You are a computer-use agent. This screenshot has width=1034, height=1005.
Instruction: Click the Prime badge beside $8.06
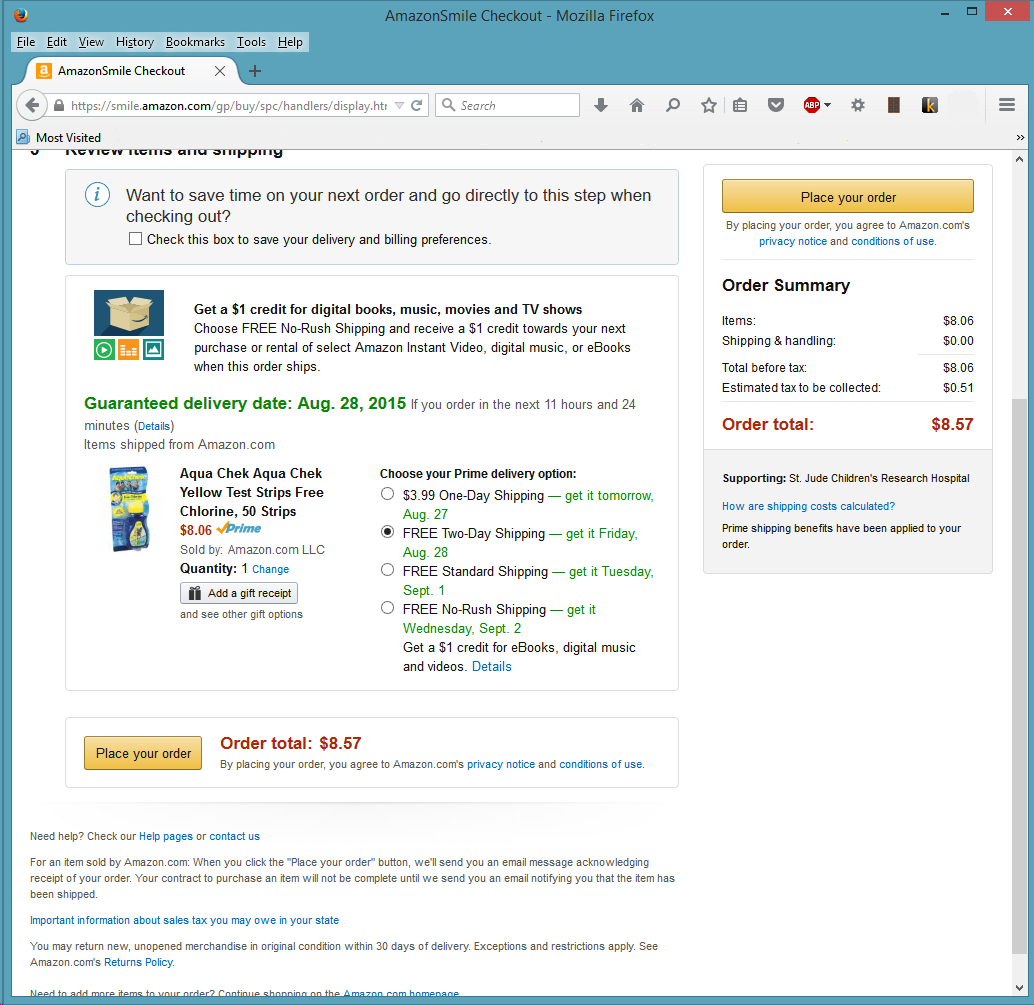click(x=239, y=528)
